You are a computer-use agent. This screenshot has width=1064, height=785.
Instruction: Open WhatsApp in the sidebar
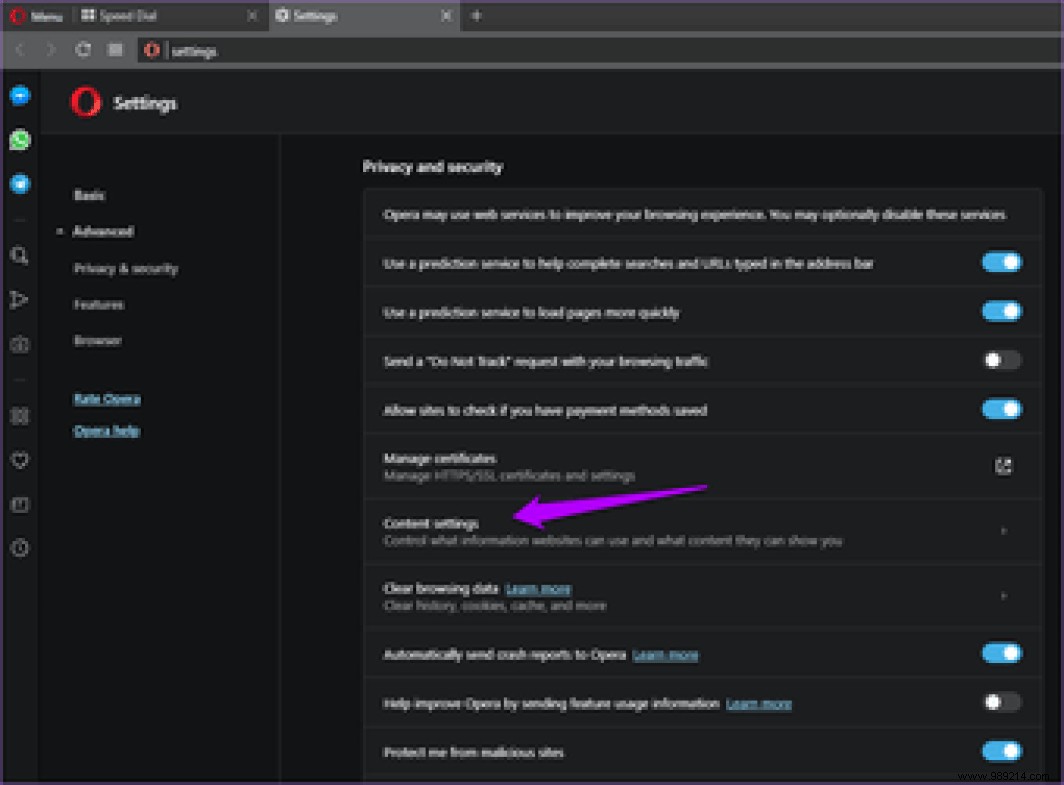coord(20,140)
